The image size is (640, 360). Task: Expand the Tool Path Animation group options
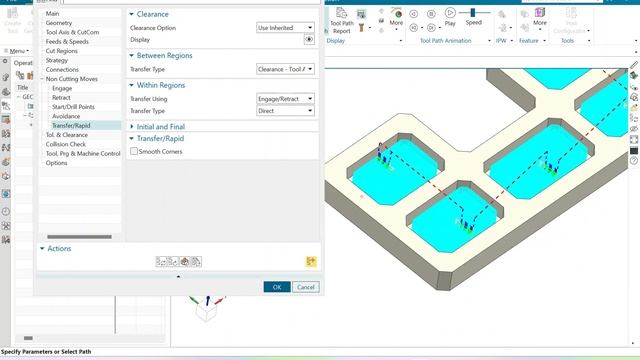click(x=489, y=41)
